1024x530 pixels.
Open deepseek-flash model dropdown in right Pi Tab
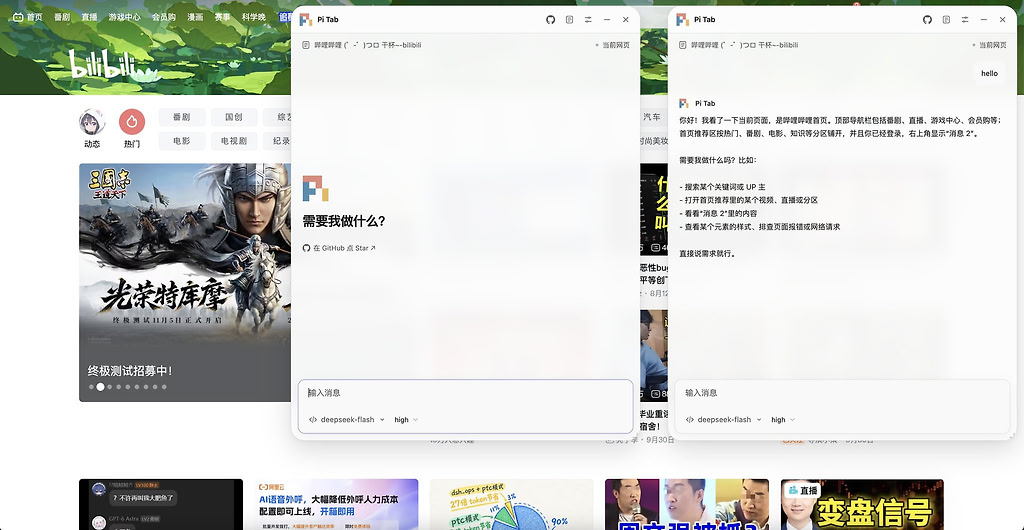coord(724,420)
